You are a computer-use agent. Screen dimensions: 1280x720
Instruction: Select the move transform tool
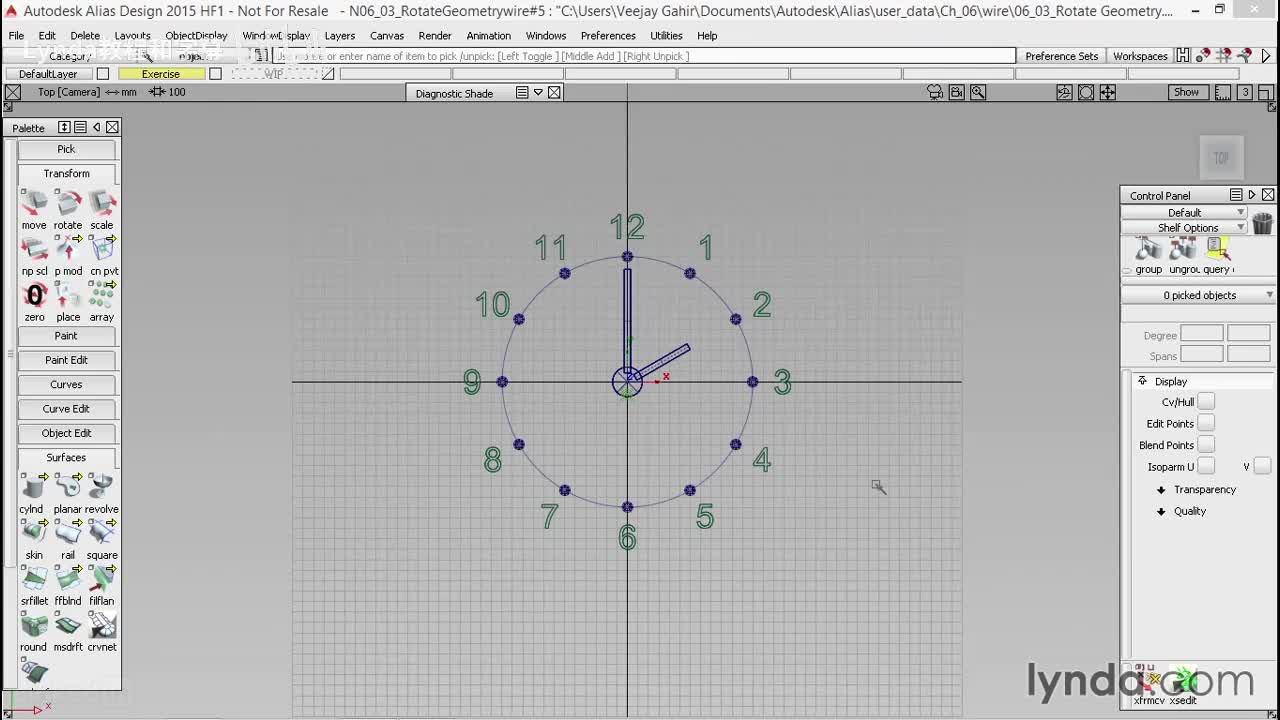pyautogui.click(x=34, y=204)
